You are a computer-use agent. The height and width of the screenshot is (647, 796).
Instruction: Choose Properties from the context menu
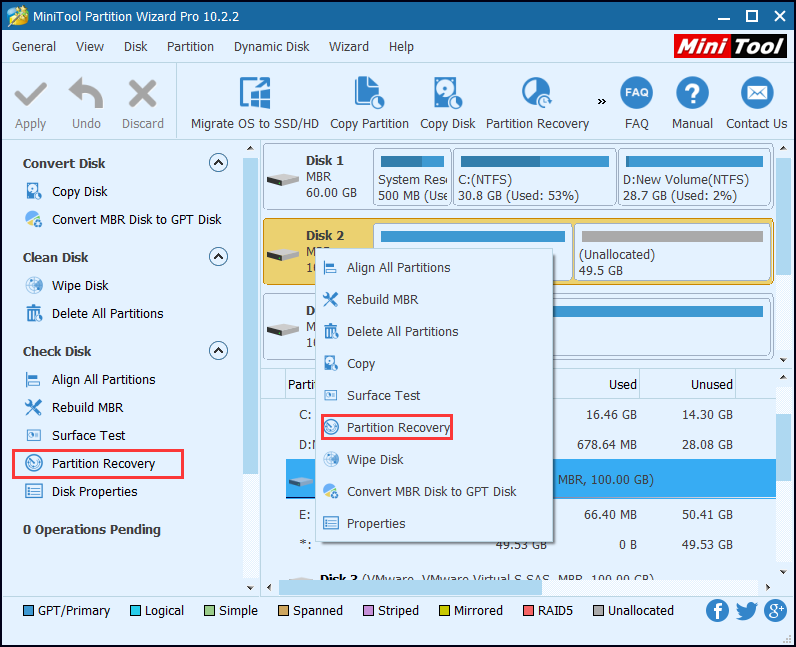click(434, 524)
